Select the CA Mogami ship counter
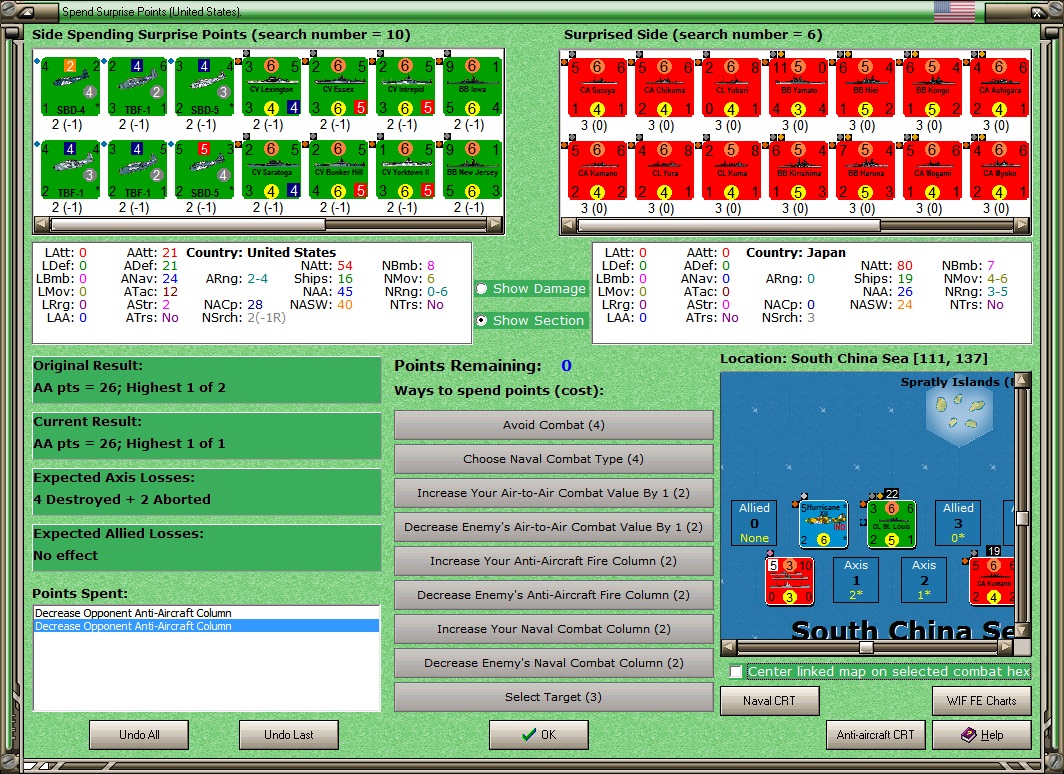Viewport: 1064px width, 774px height. [x=932, y=171]
